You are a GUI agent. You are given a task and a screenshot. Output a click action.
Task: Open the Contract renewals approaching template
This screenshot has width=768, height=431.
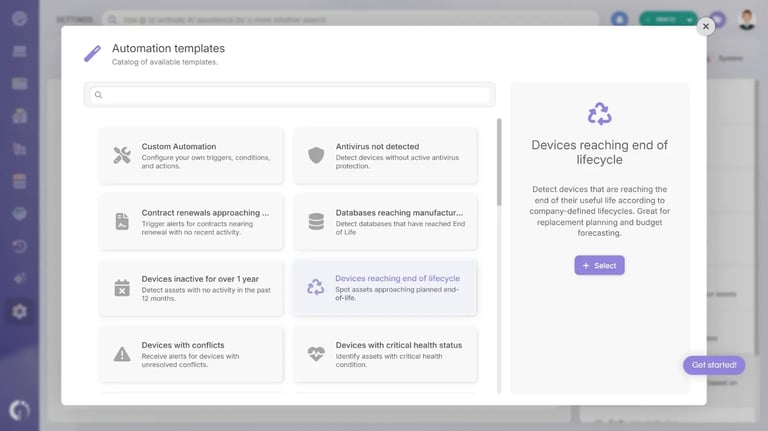[x=191, y=222]
